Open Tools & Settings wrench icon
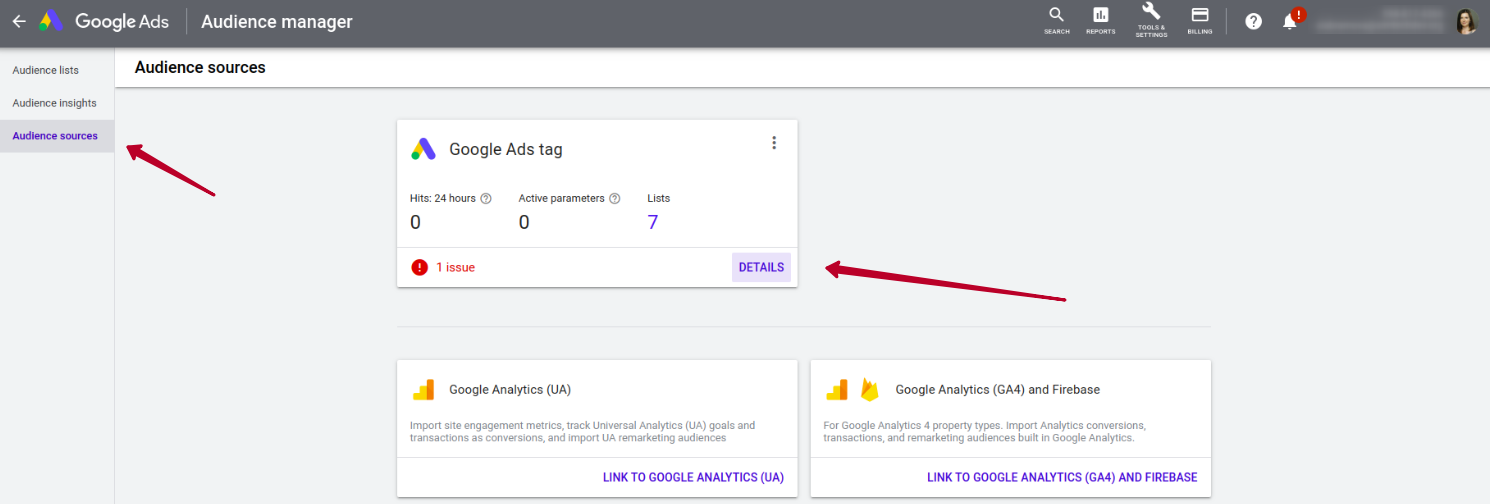 (1151, 20)
